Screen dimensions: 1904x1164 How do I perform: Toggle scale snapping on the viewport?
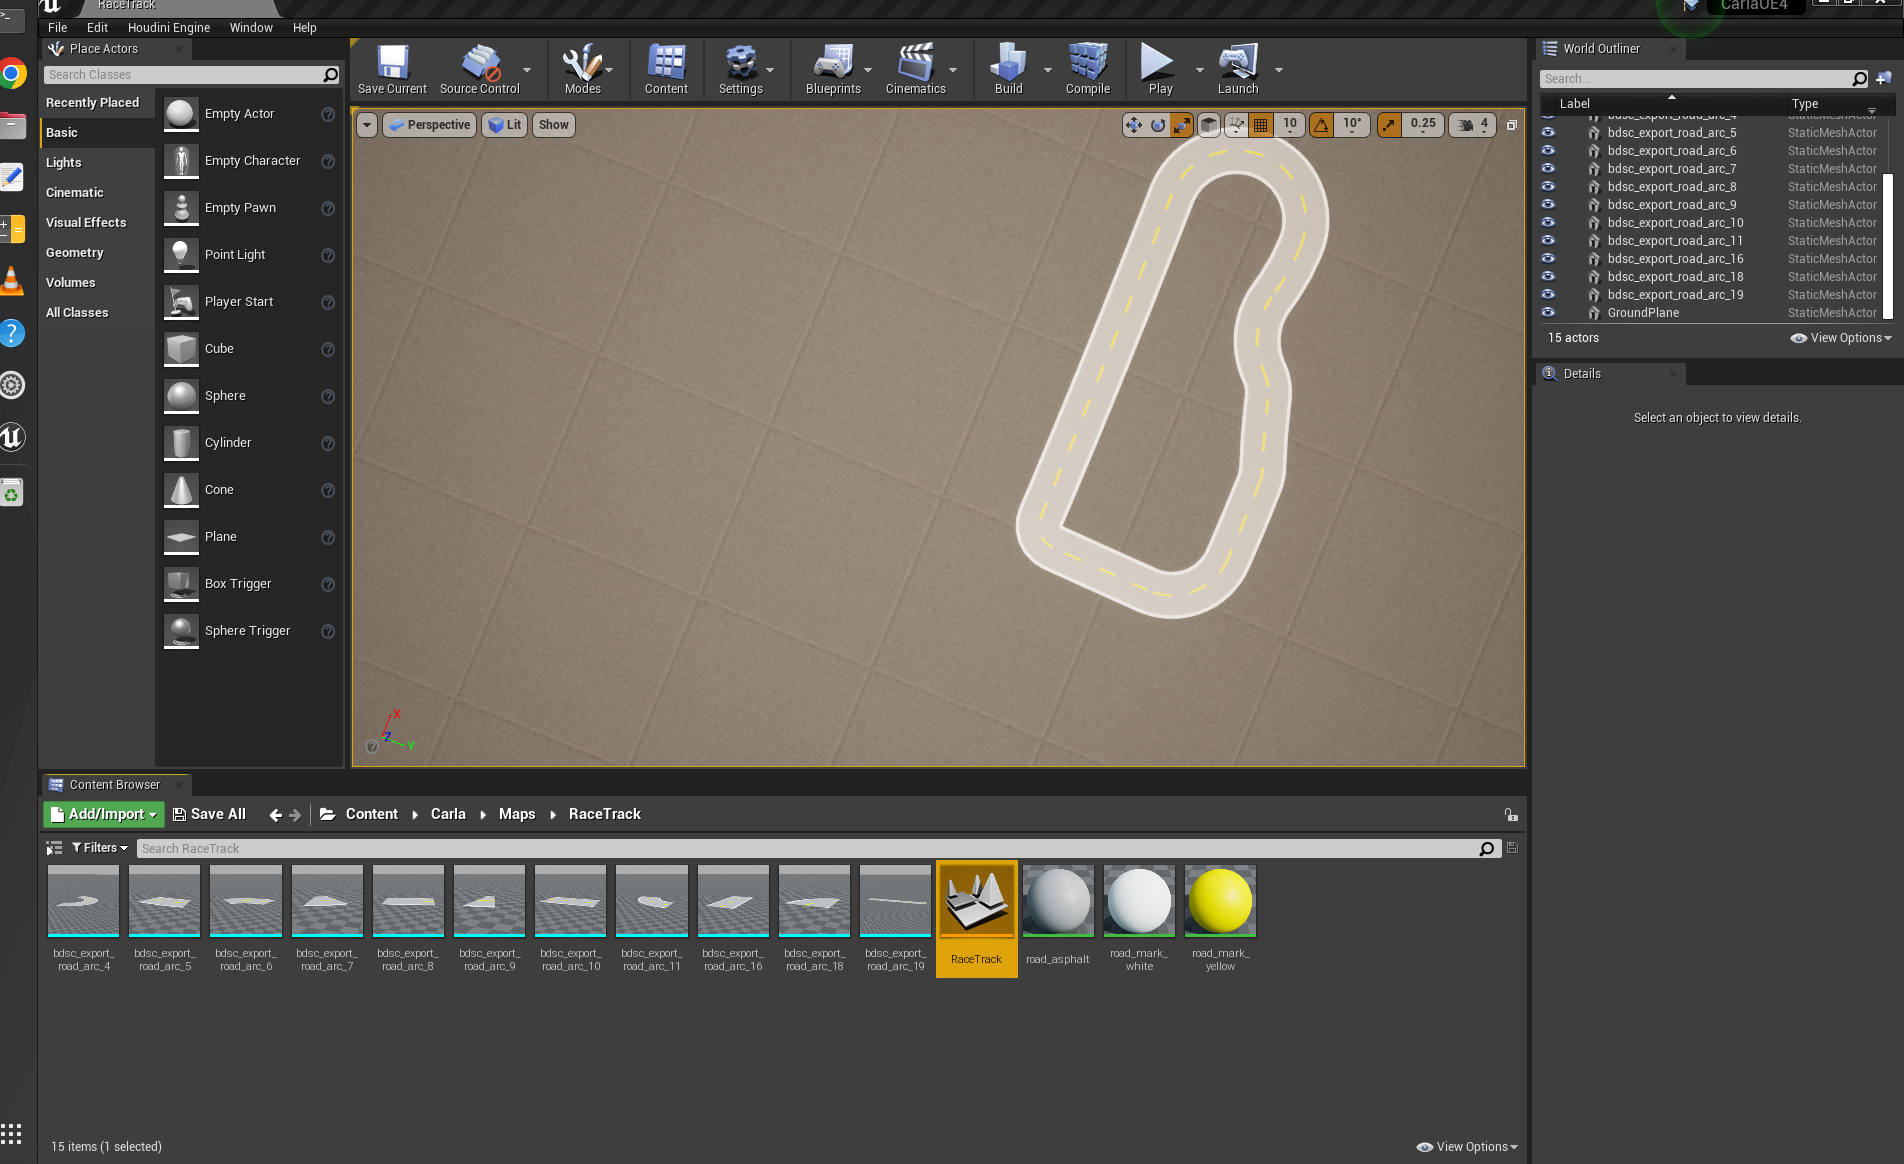1388,125
